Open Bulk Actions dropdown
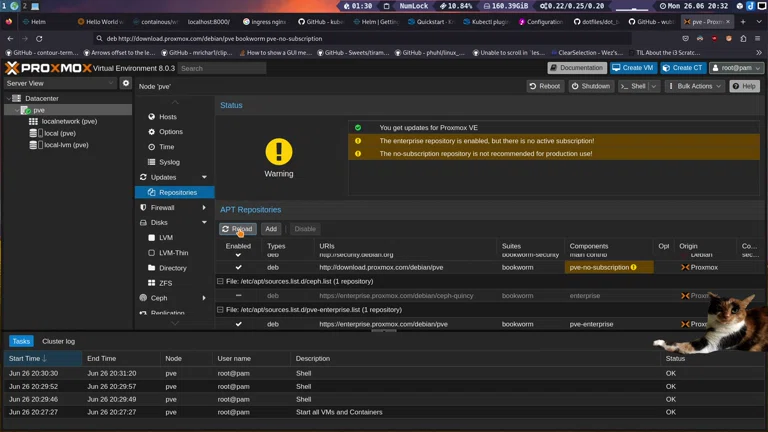 click(695, 86)
